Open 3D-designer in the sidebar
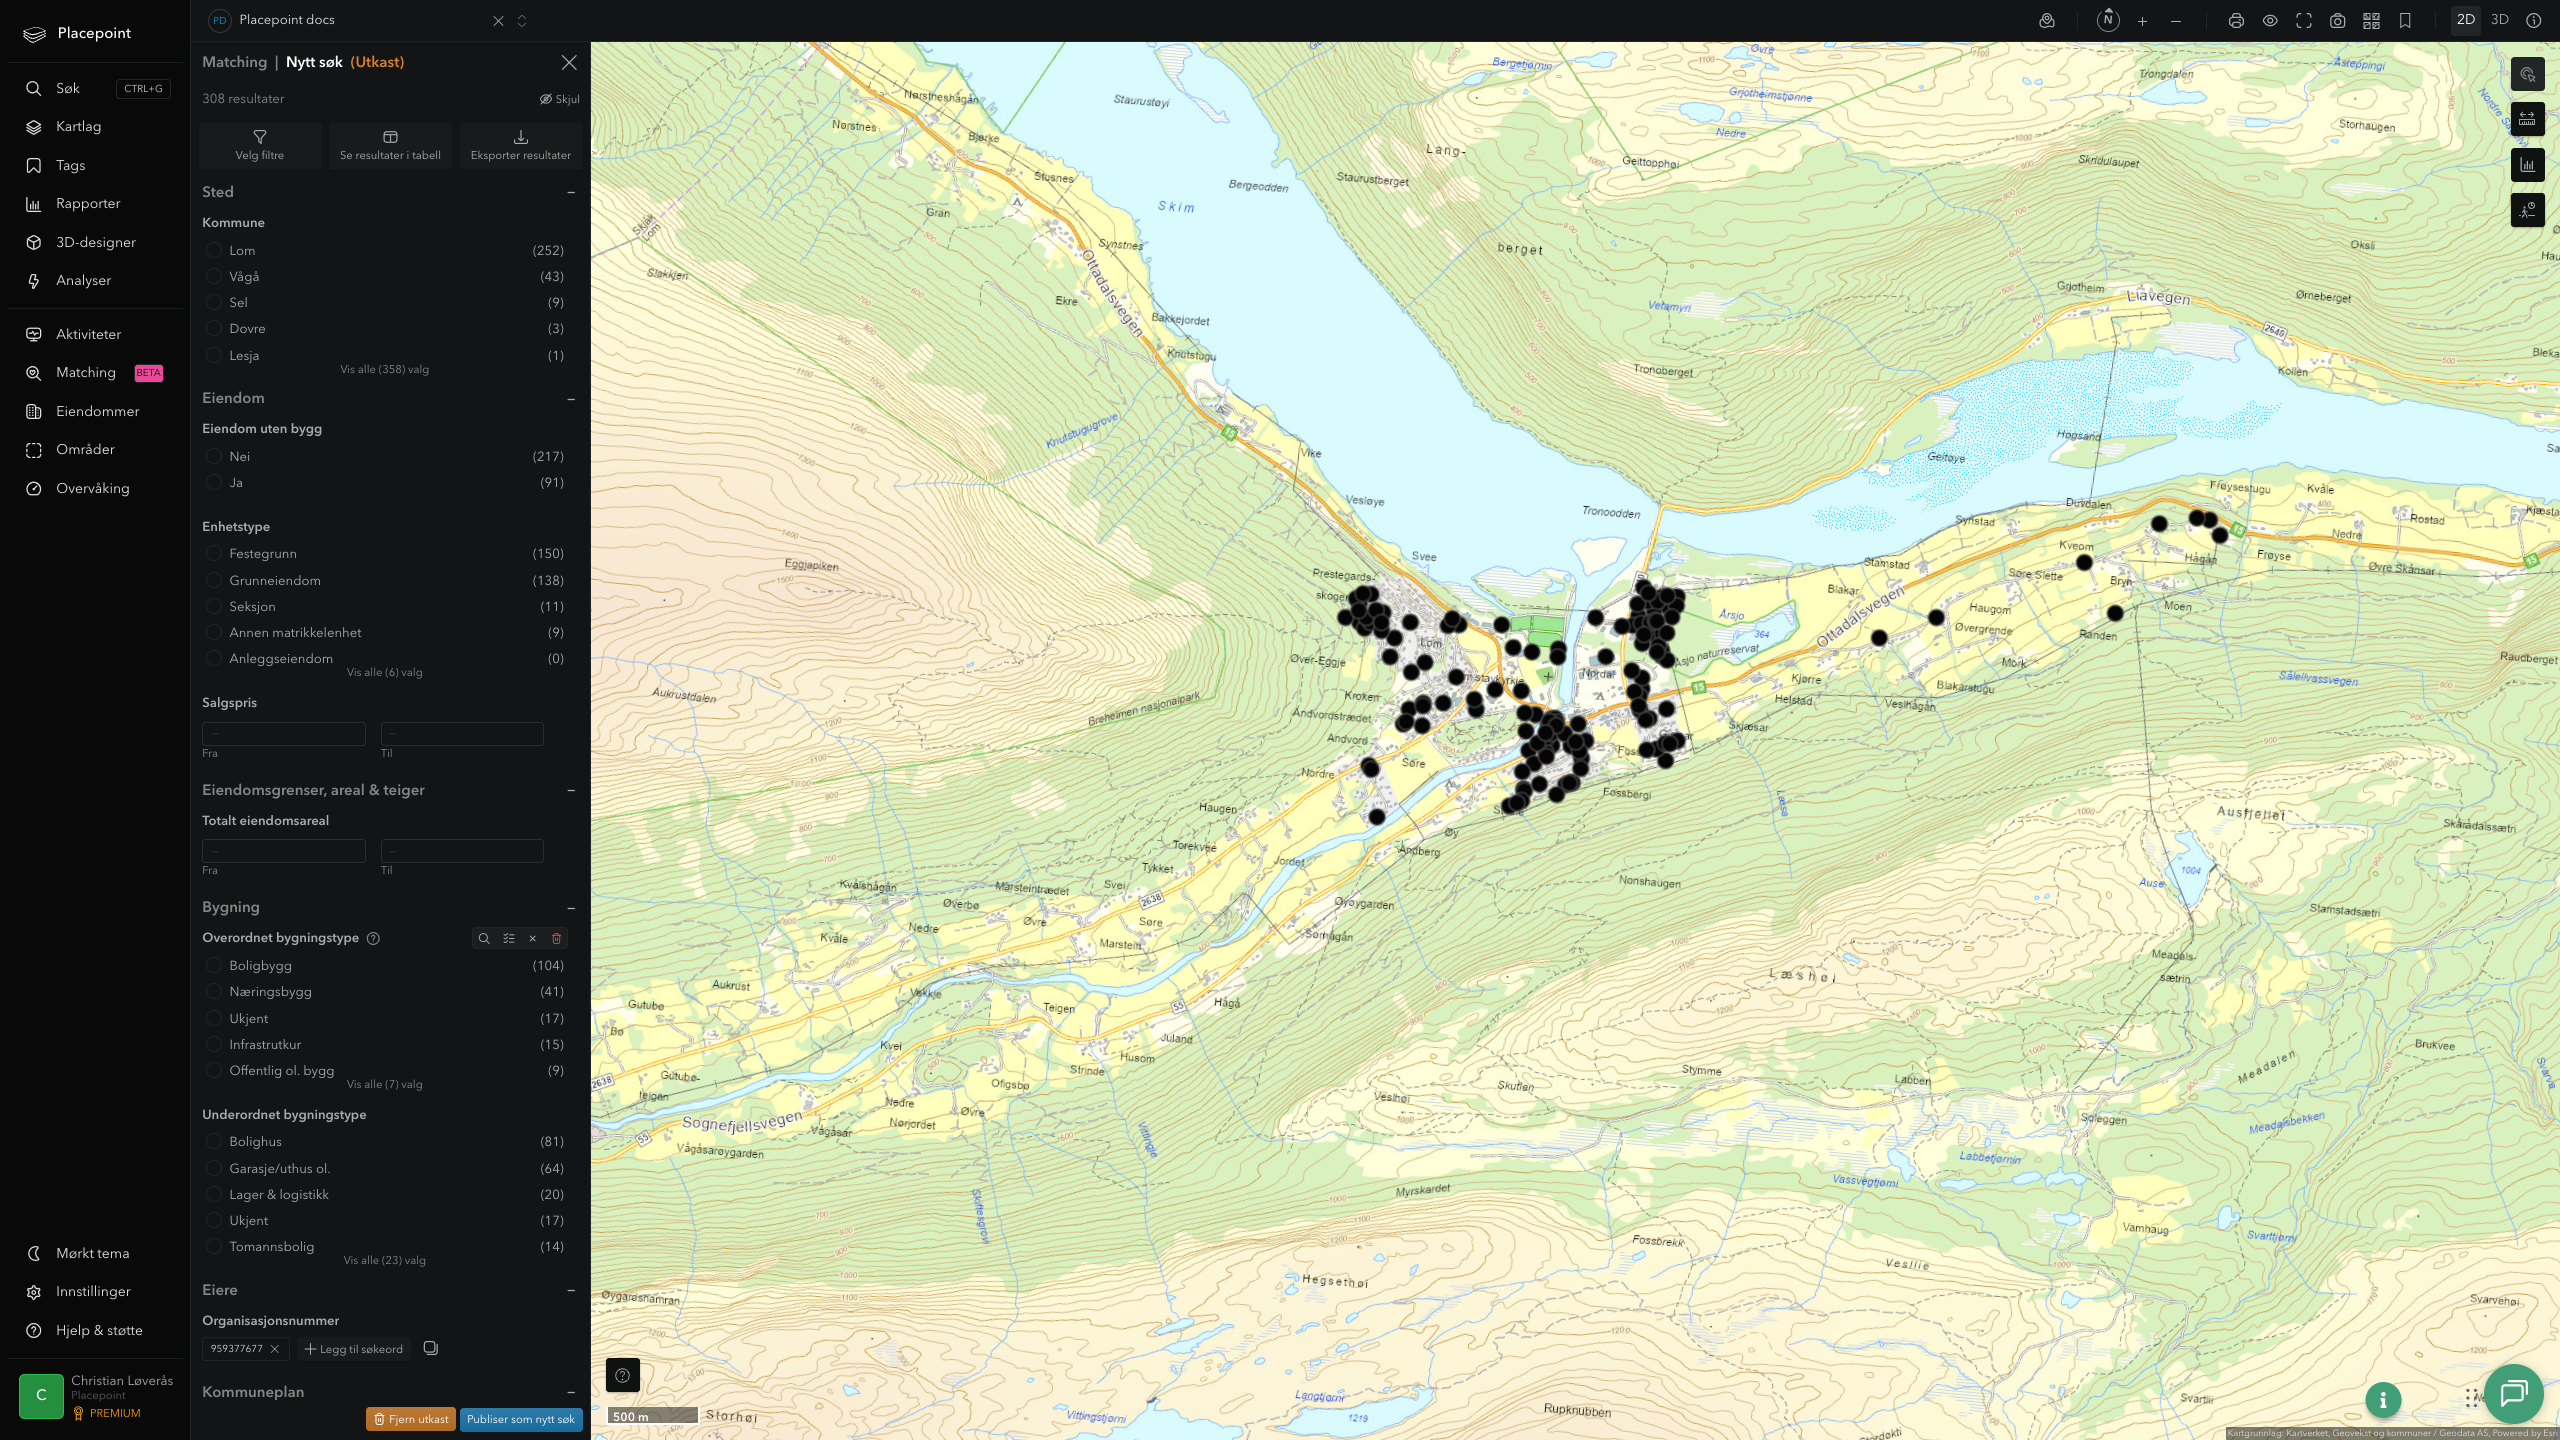The width and height of the screenshot is (2560, 1440). 98,242
